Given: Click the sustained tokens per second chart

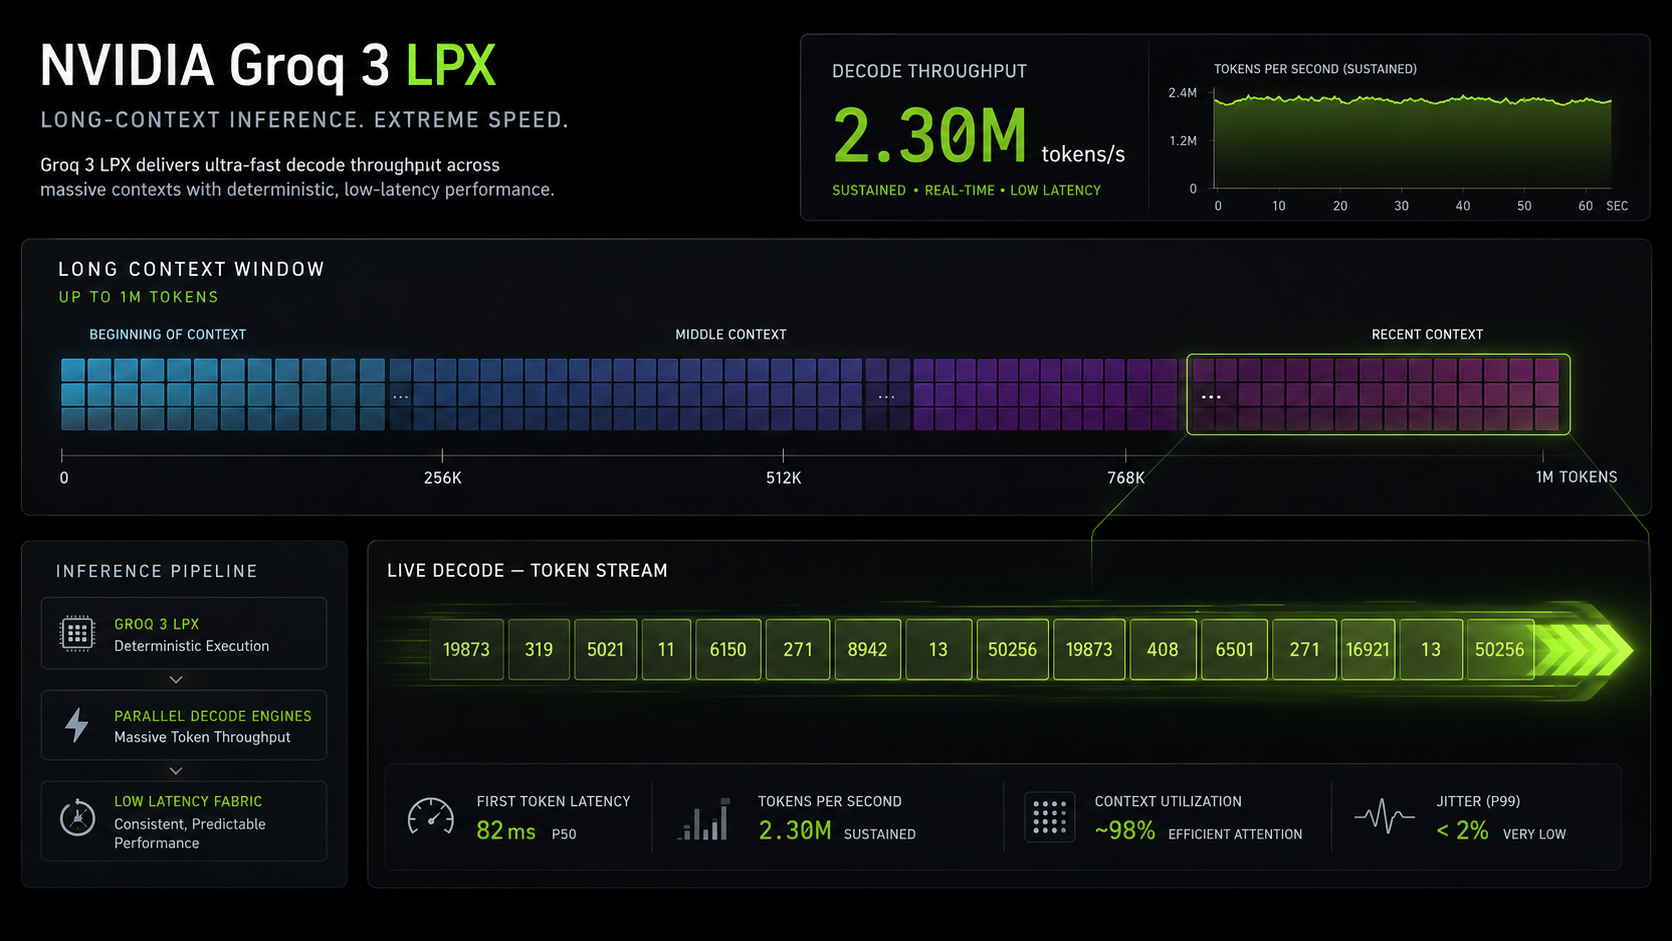Looking at the screenshot, I should click(1412, 140).
